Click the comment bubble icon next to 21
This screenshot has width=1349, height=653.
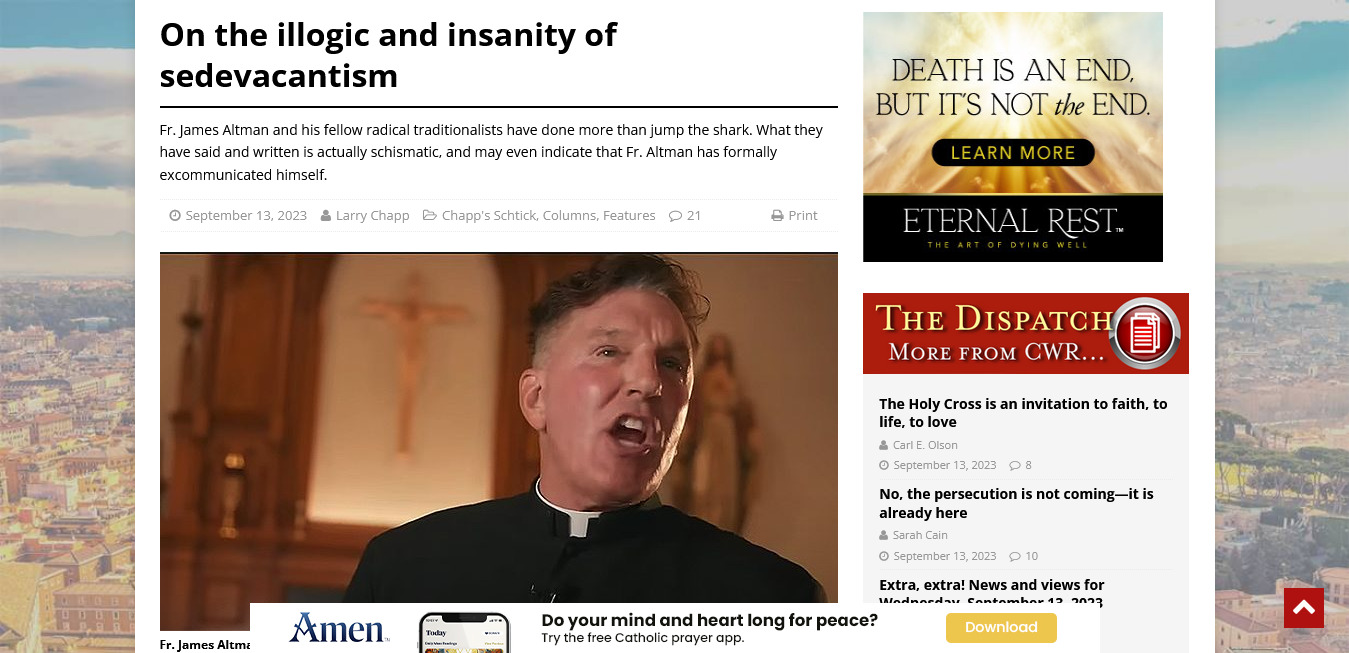click(x=675, y=215)
